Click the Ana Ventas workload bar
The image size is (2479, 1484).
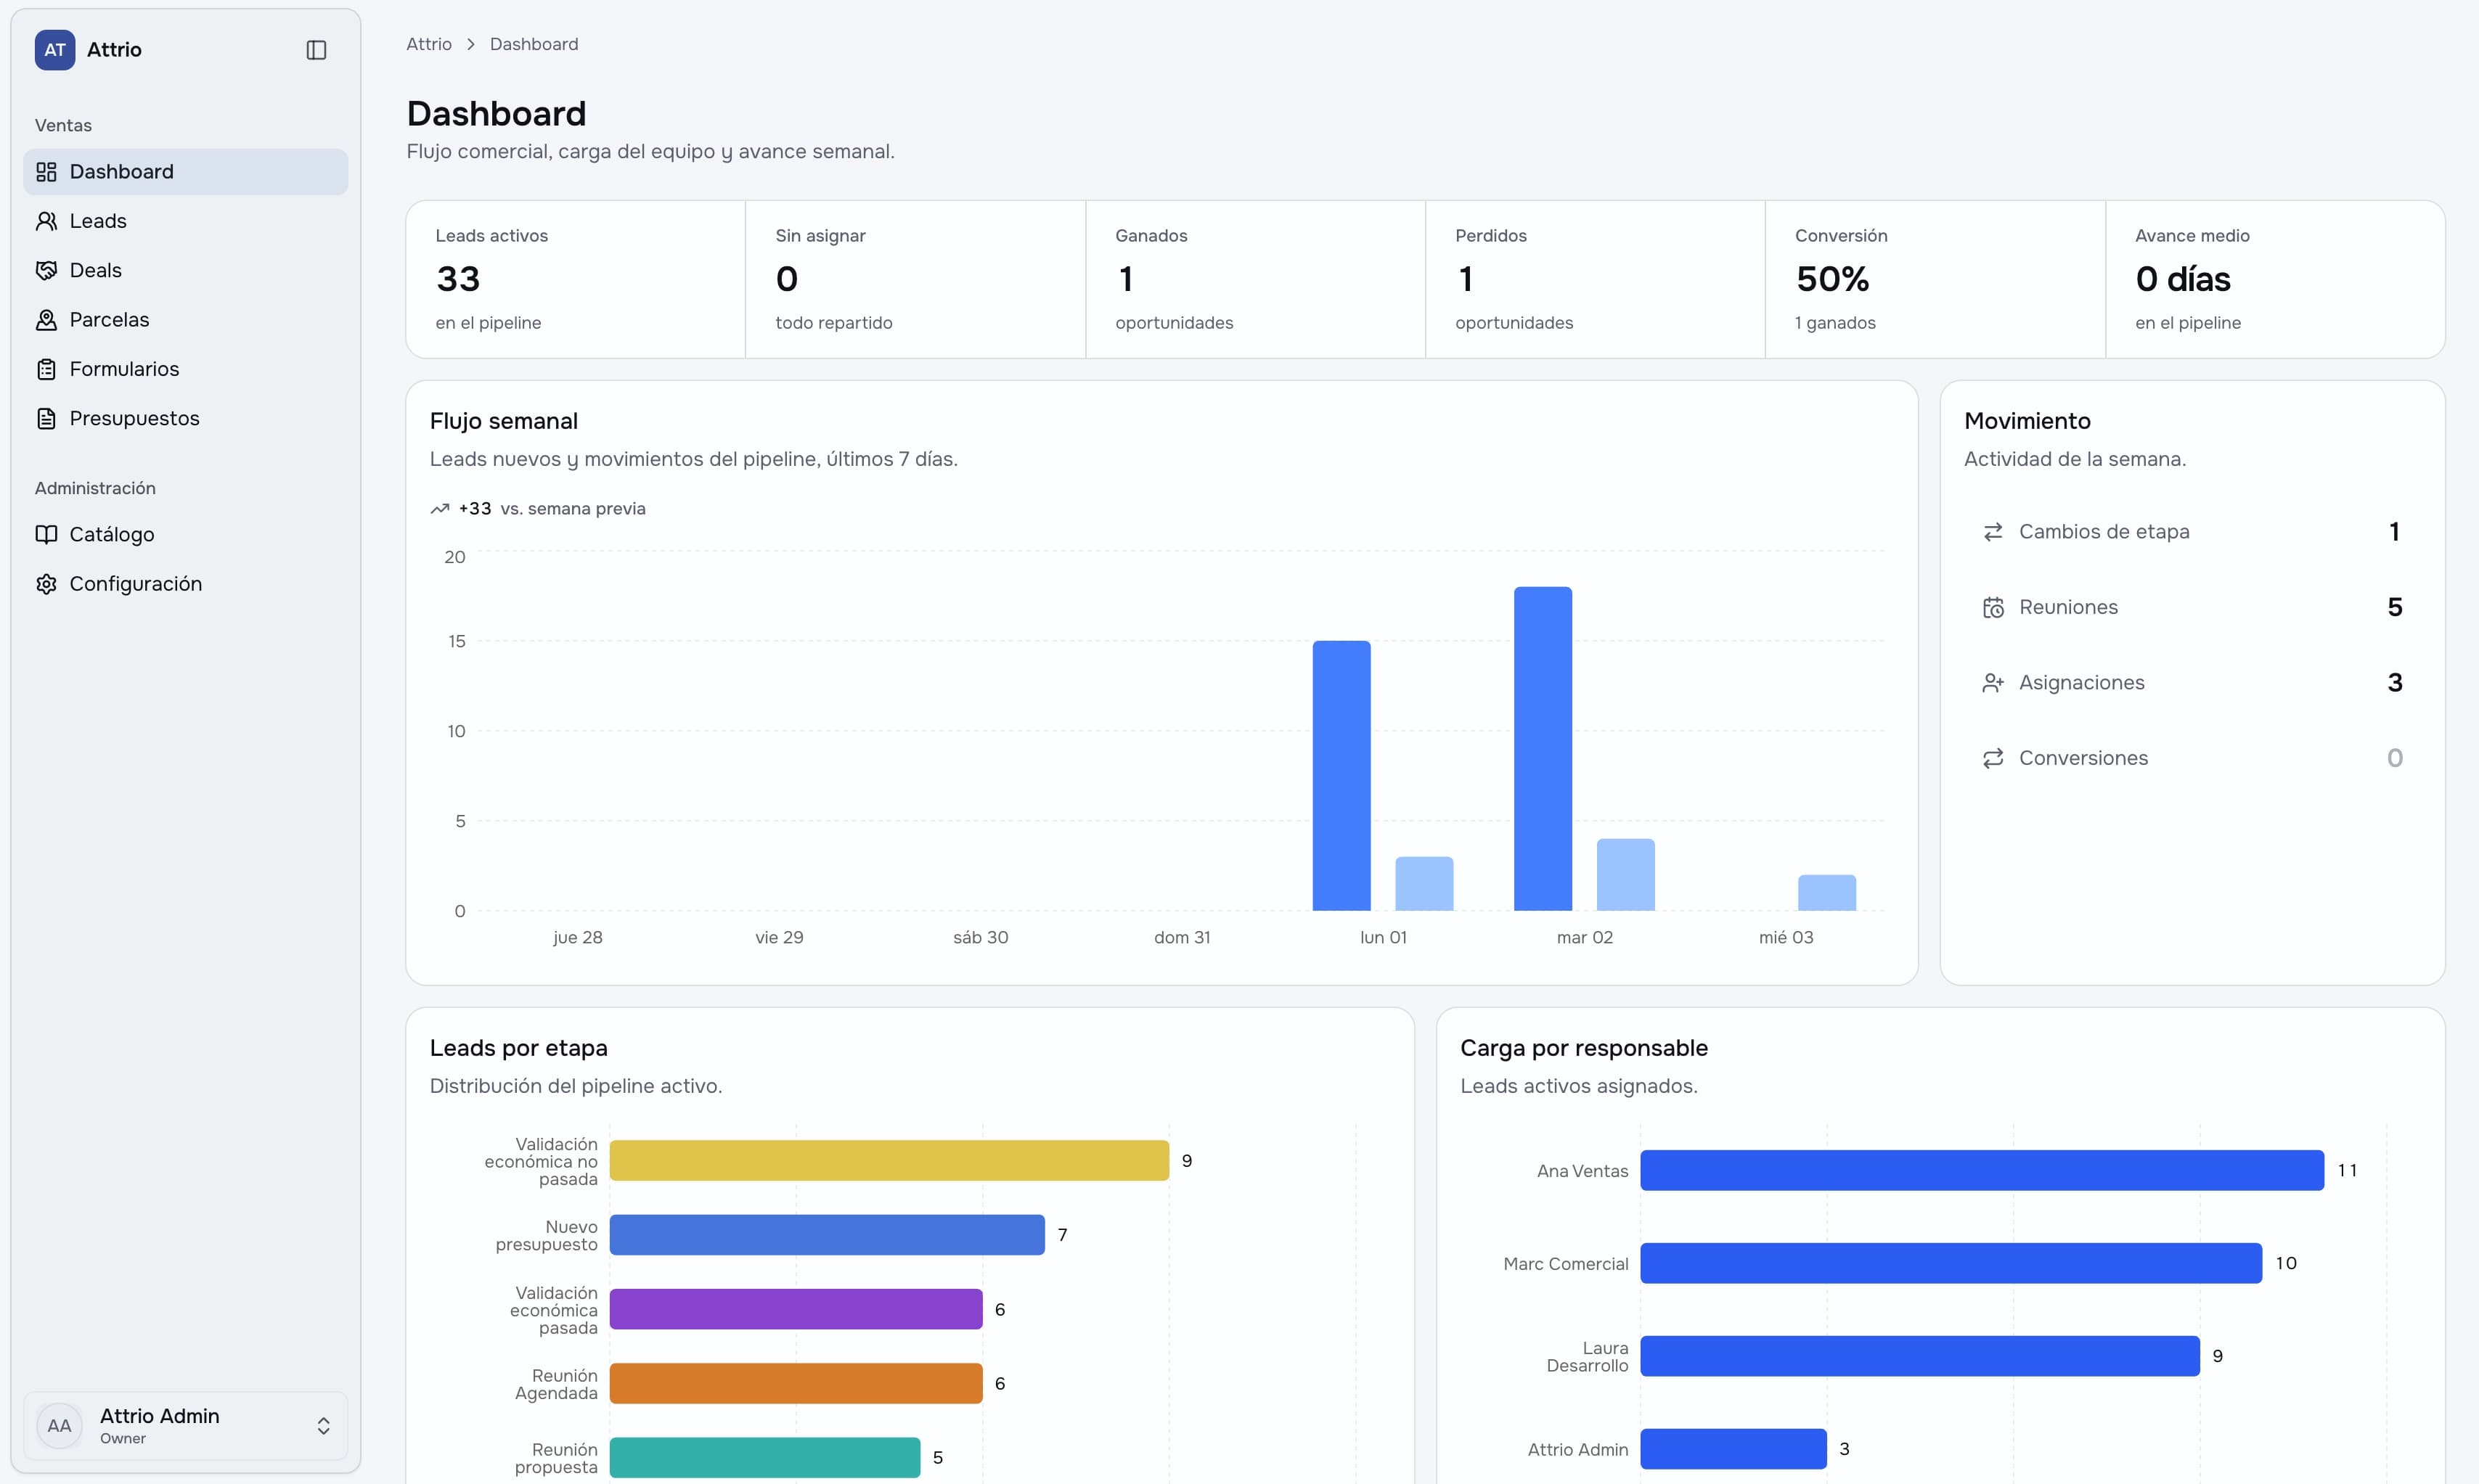[1982, 1171]
